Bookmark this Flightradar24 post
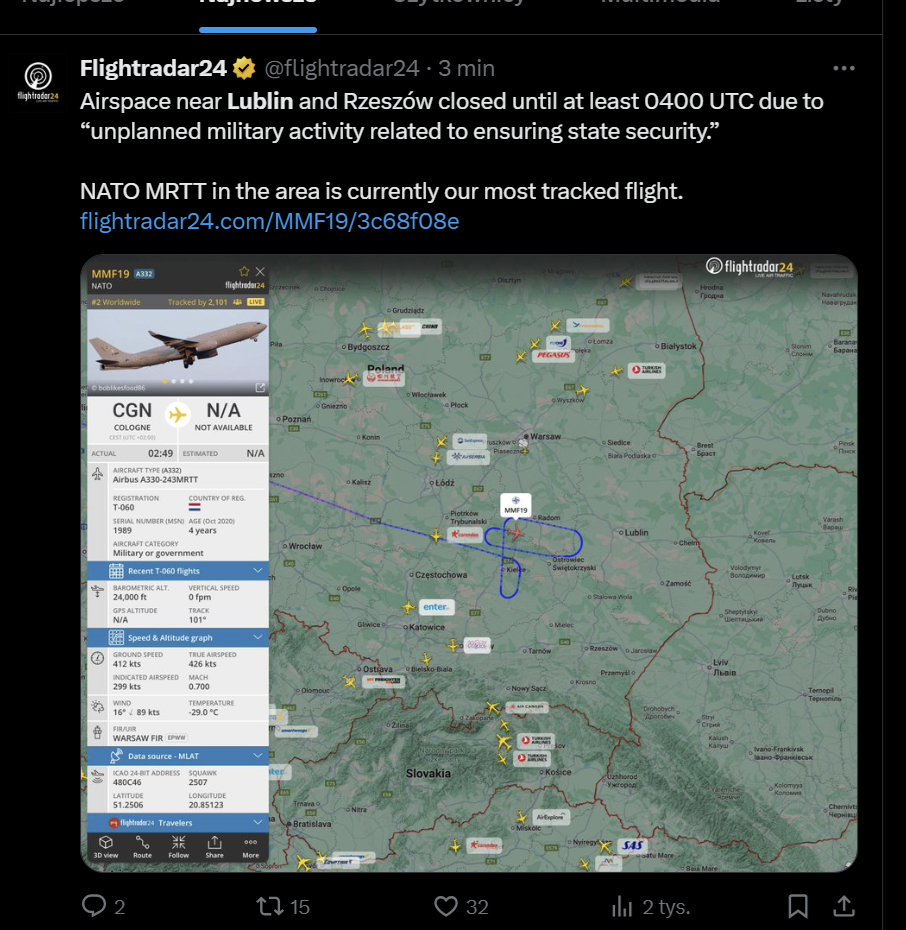906x930 pixels. tap(797, 906)
